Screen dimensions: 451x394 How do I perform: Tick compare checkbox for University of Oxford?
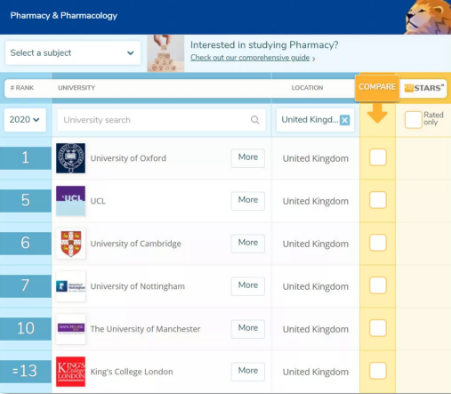point(378,157)
